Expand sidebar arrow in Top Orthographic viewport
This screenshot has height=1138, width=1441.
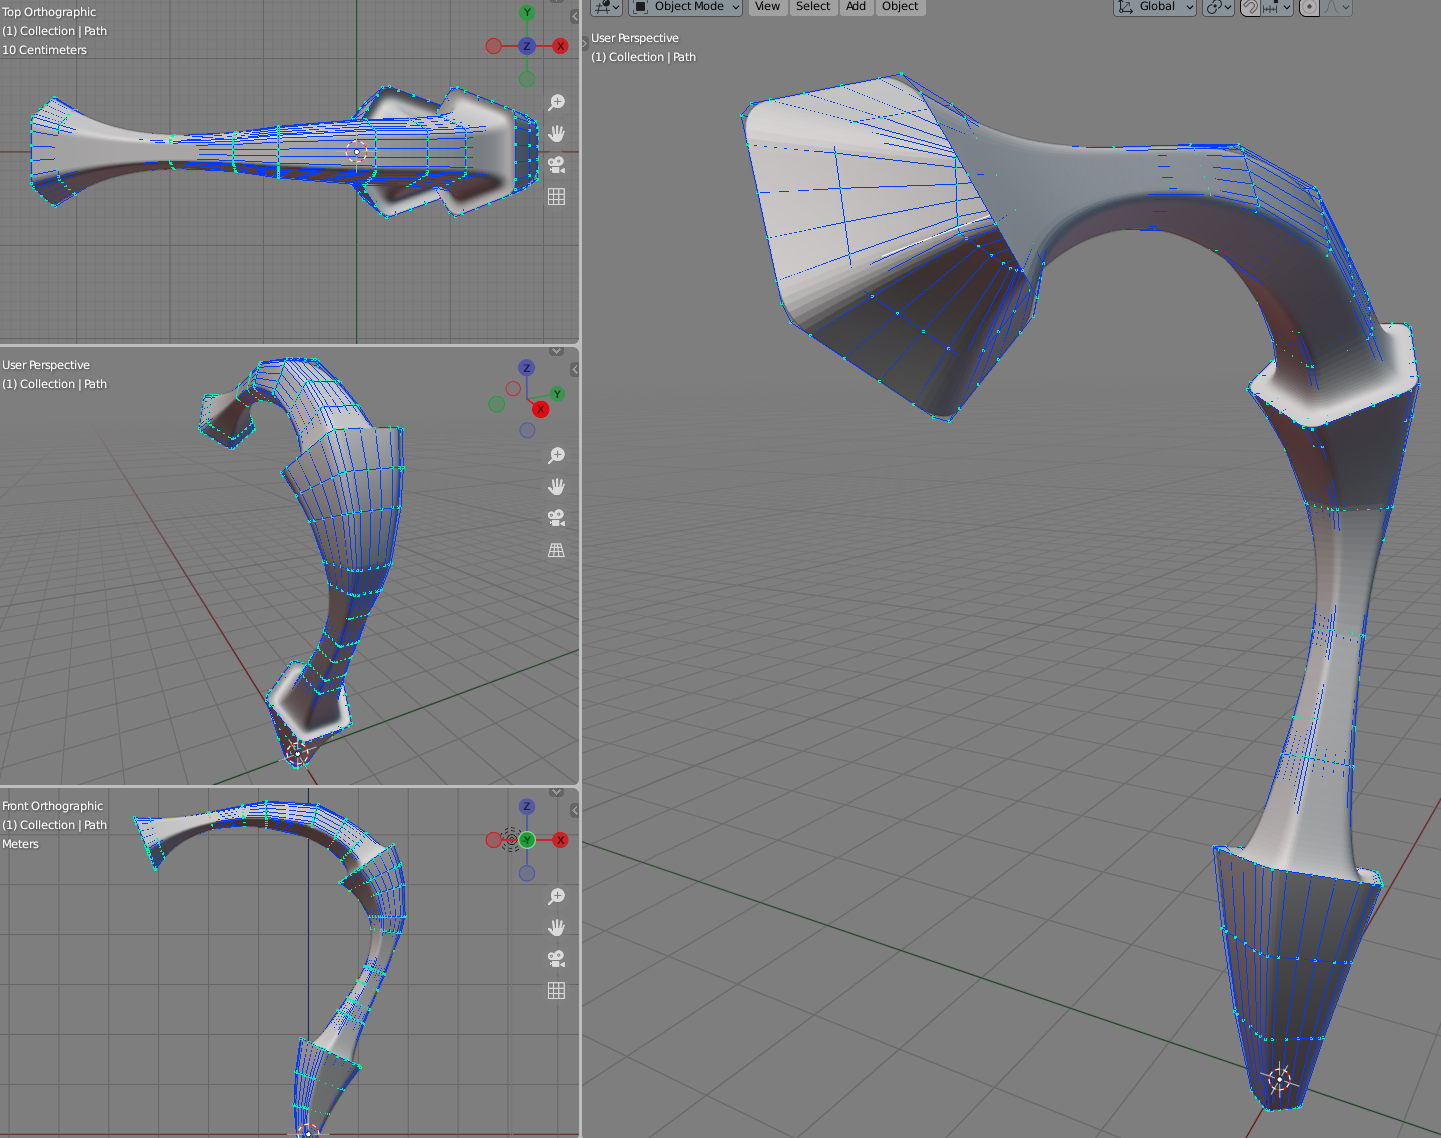coord(575,17)
